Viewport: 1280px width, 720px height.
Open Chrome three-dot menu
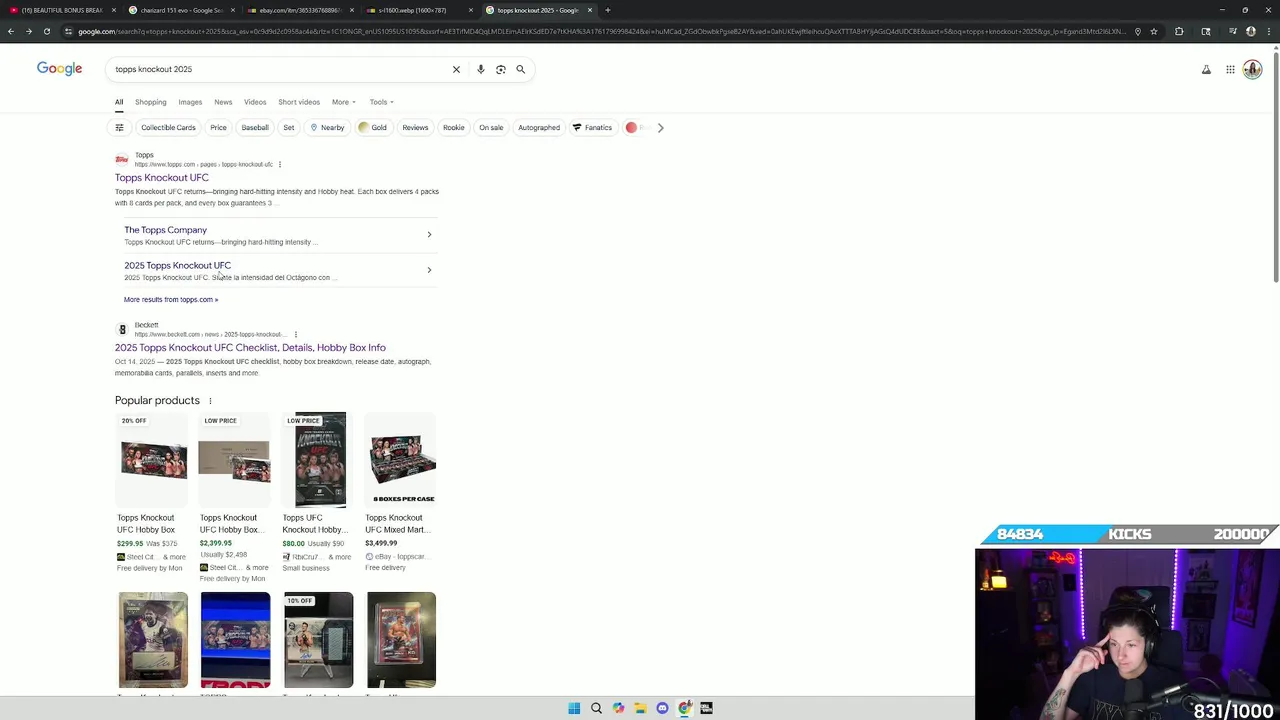(1269, 31)
